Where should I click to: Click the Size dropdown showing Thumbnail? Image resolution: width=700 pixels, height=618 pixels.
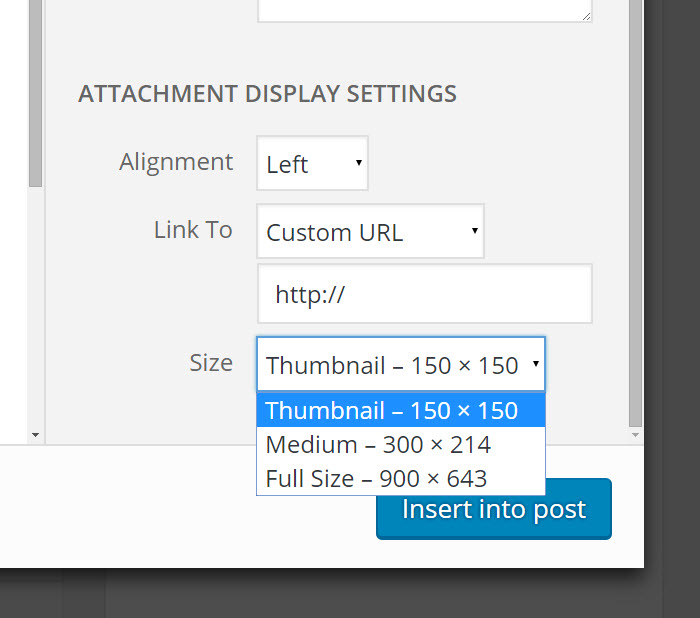pyautogui.click(x=400, y=365)
